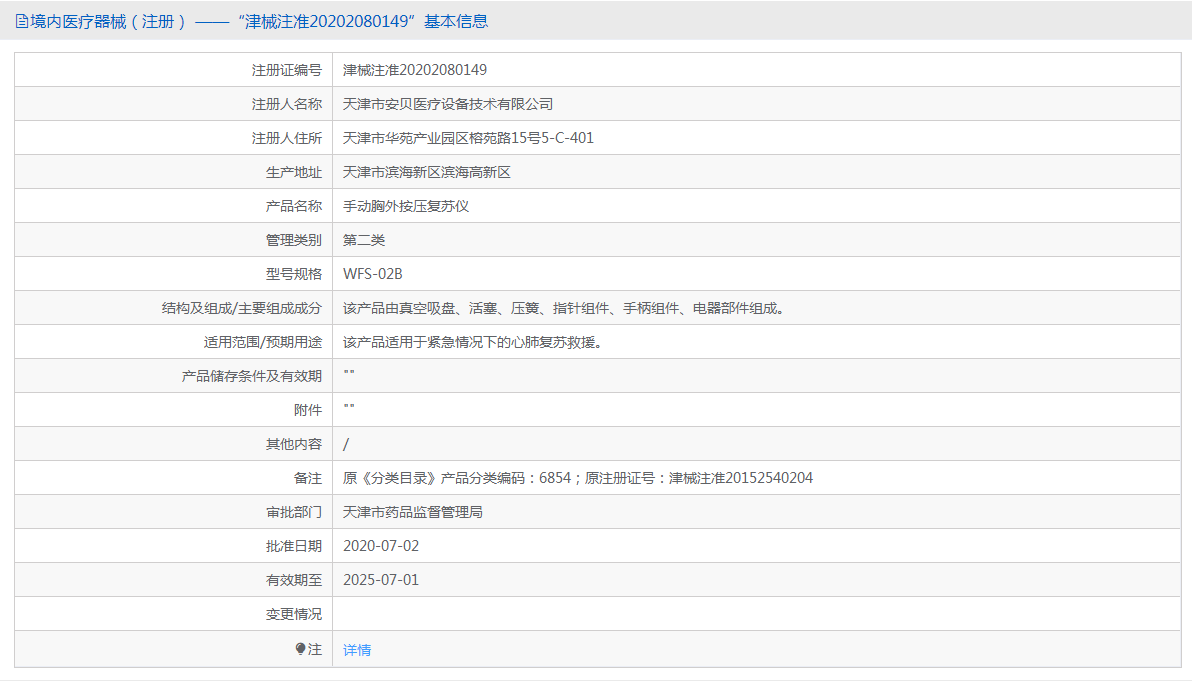Screen dimensions: 1192x686
Task: Click the 产品储存条件及有效期 label
Action: (x=252, y=376)
